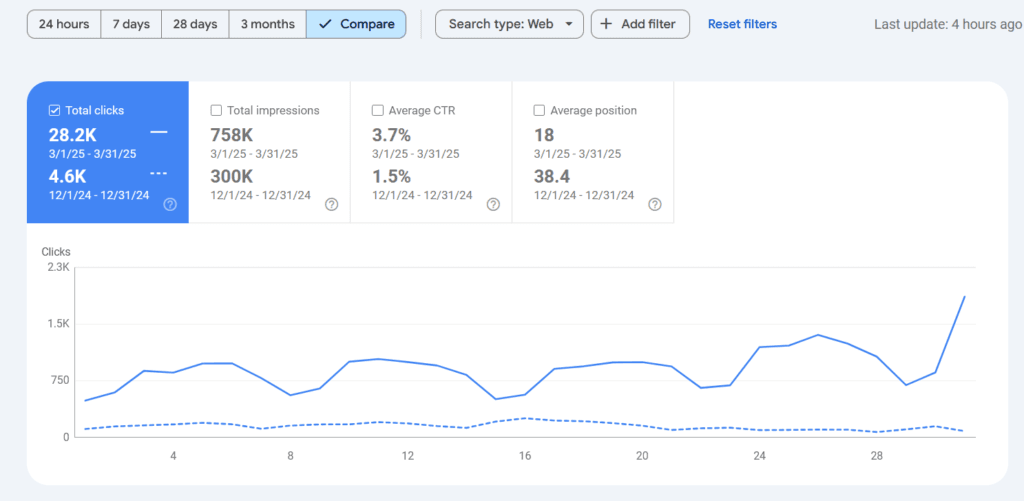
Task: Click the 750 y-axis label
Action: pos(60,381)
